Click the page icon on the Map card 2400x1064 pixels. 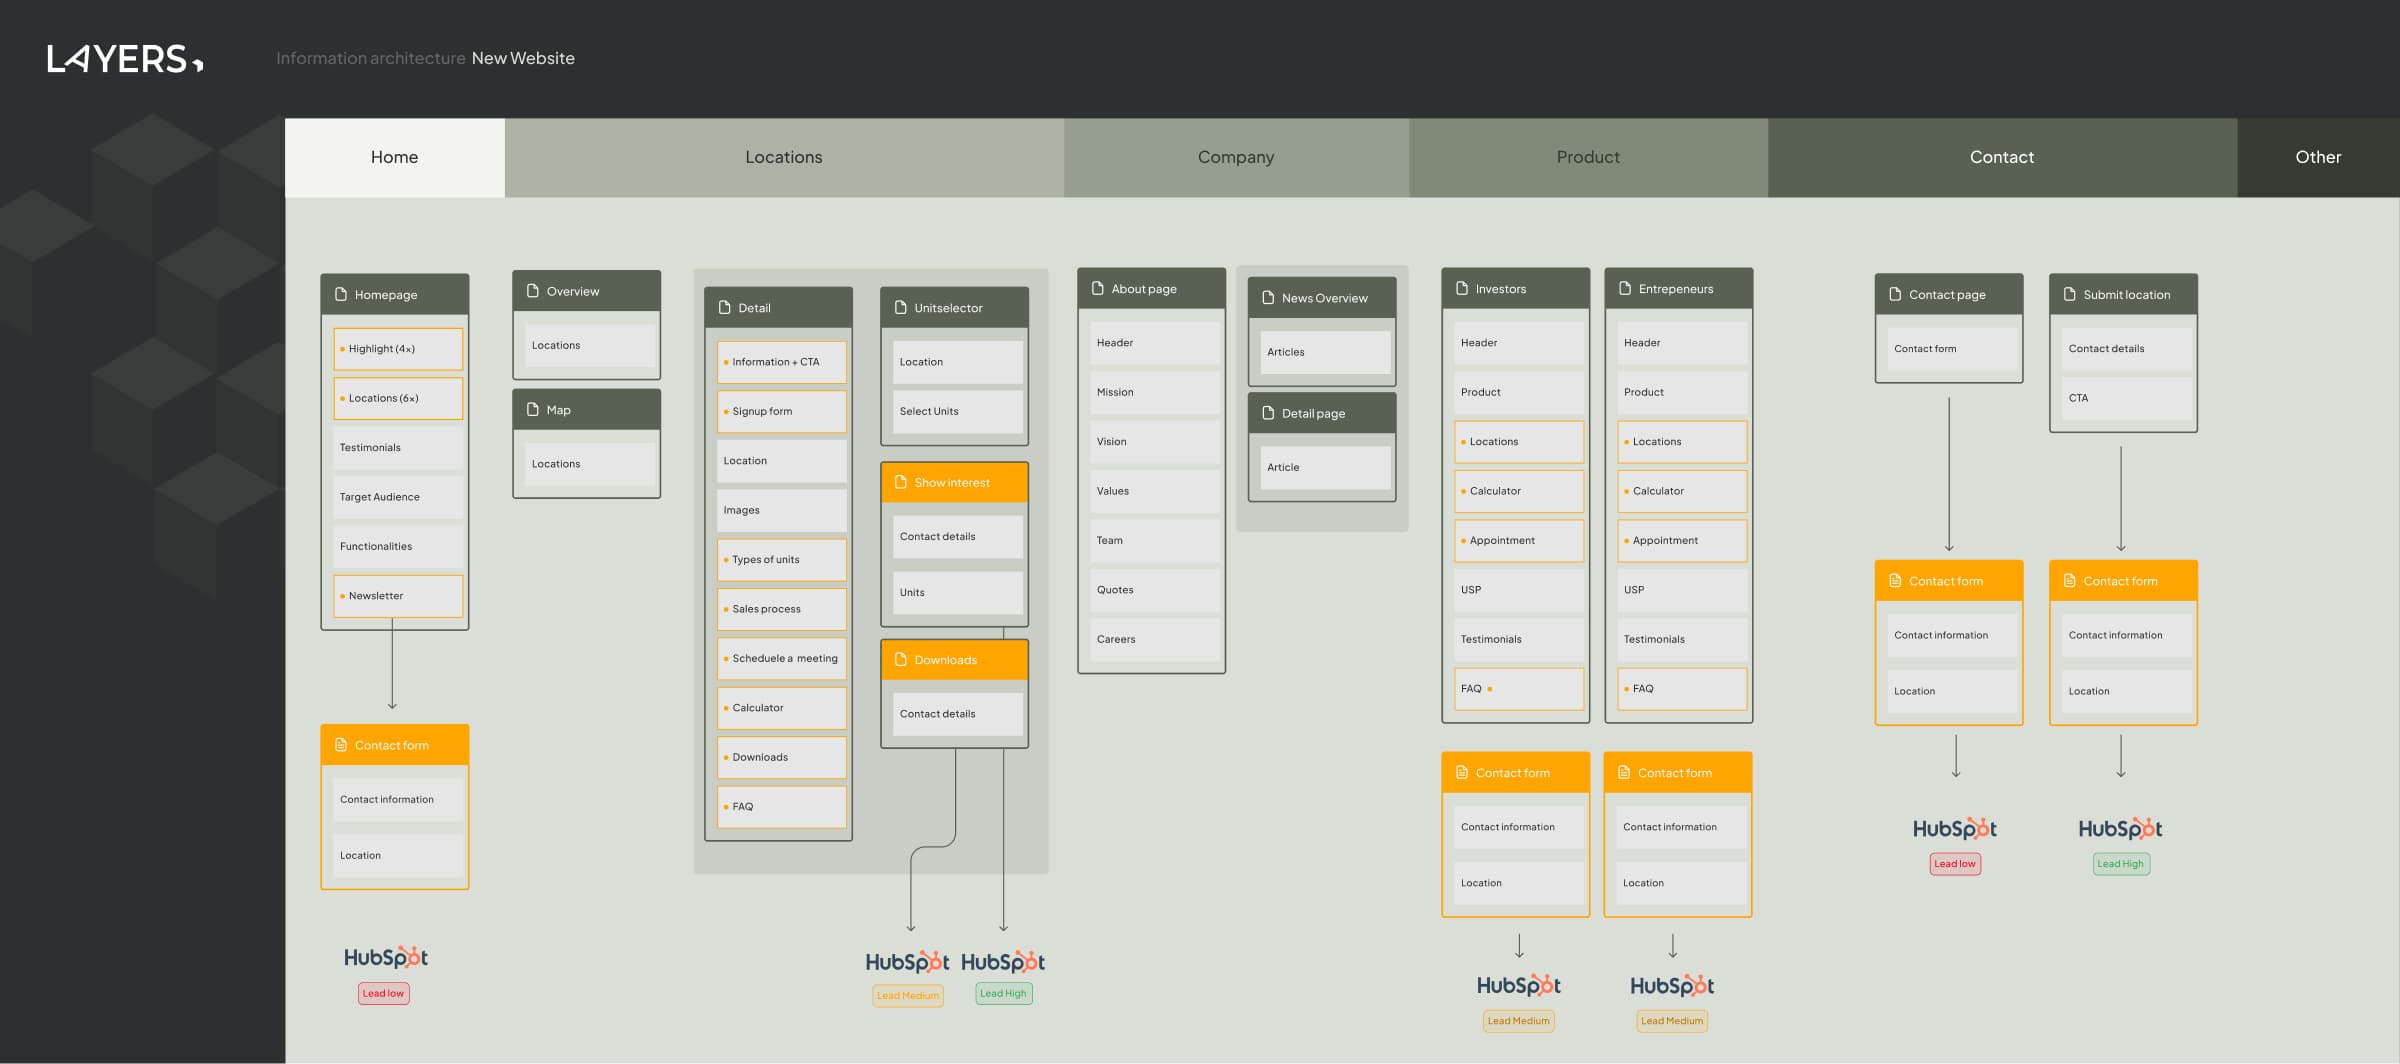point(533,409)
